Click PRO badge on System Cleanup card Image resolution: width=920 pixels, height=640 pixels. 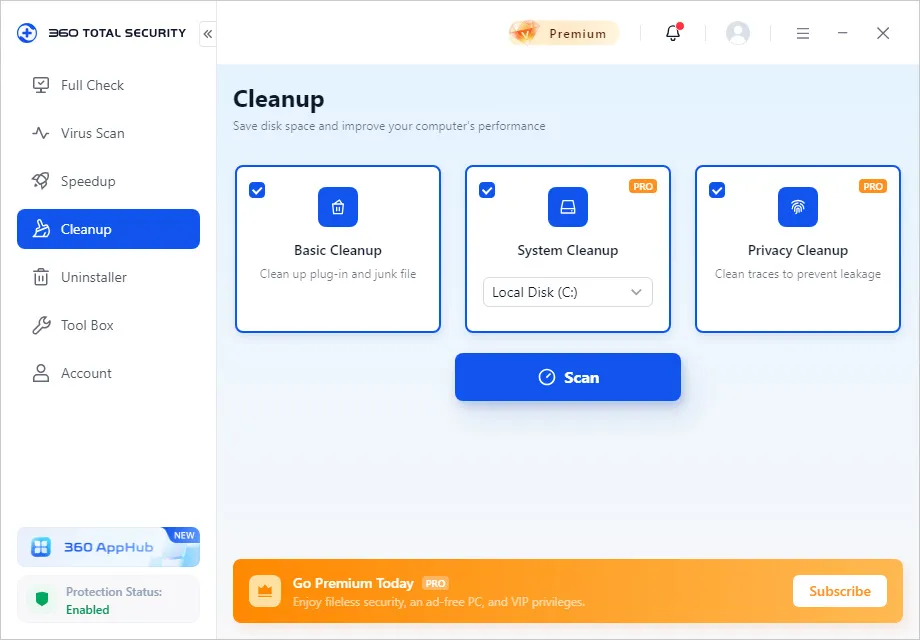[643, 187]
